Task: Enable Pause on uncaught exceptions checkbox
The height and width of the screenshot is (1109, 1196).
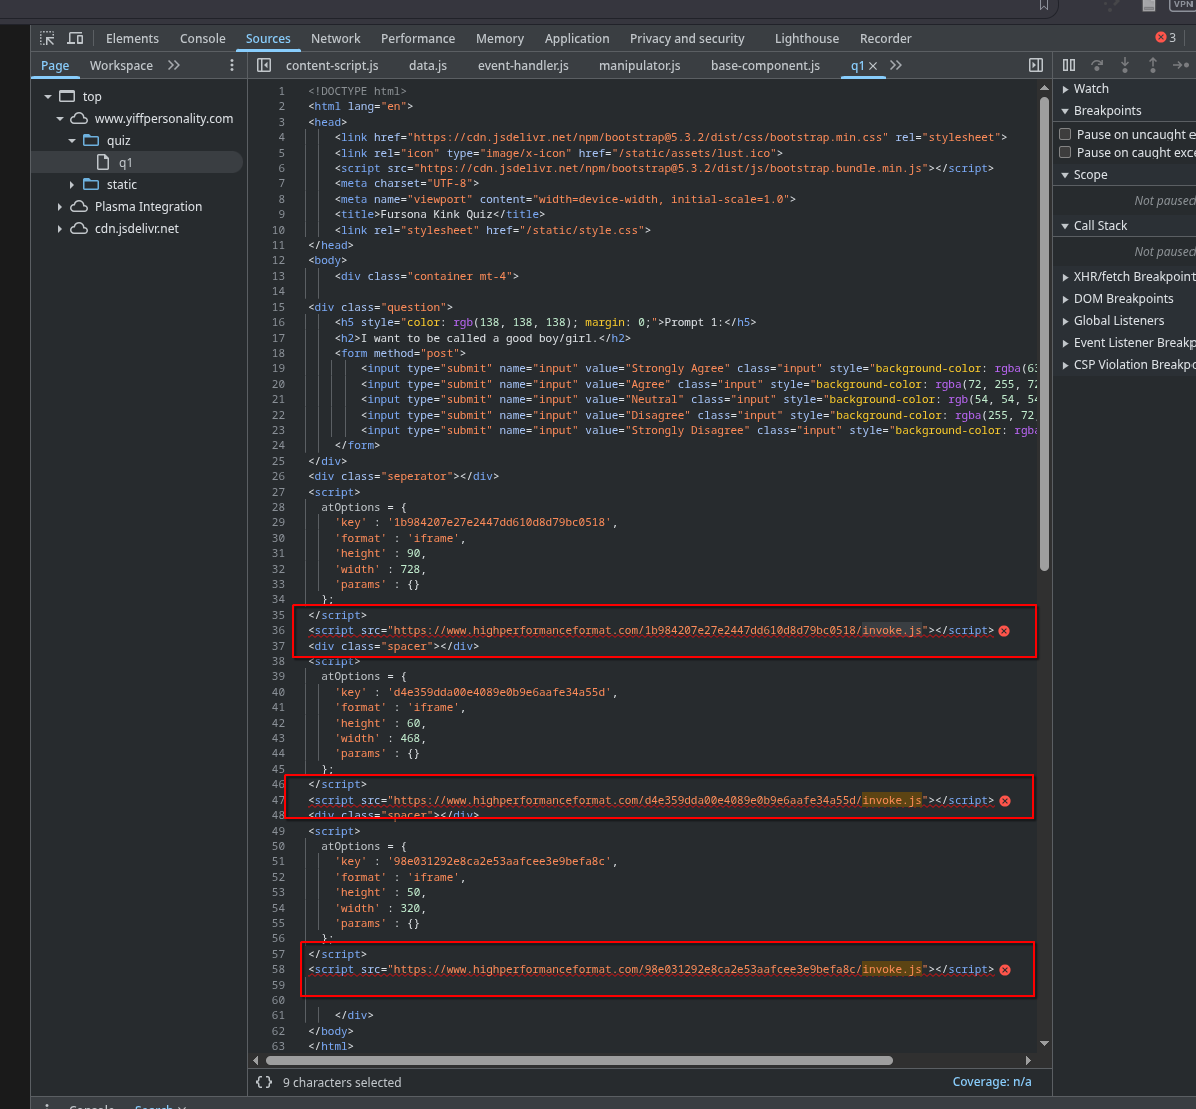Action: click(1065, 134)
